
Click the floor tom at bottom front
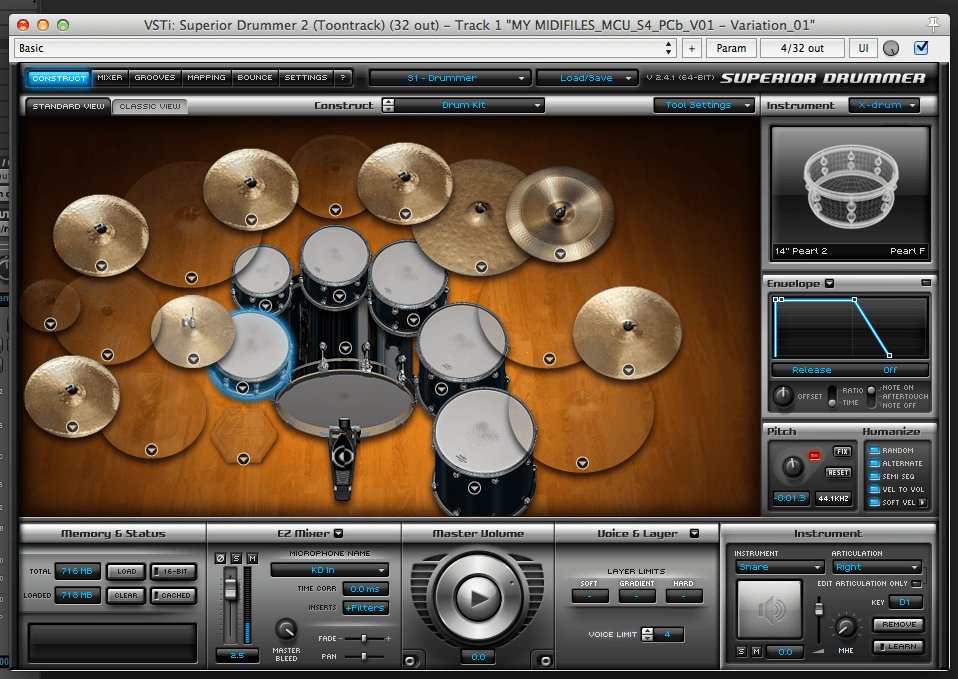483,449
